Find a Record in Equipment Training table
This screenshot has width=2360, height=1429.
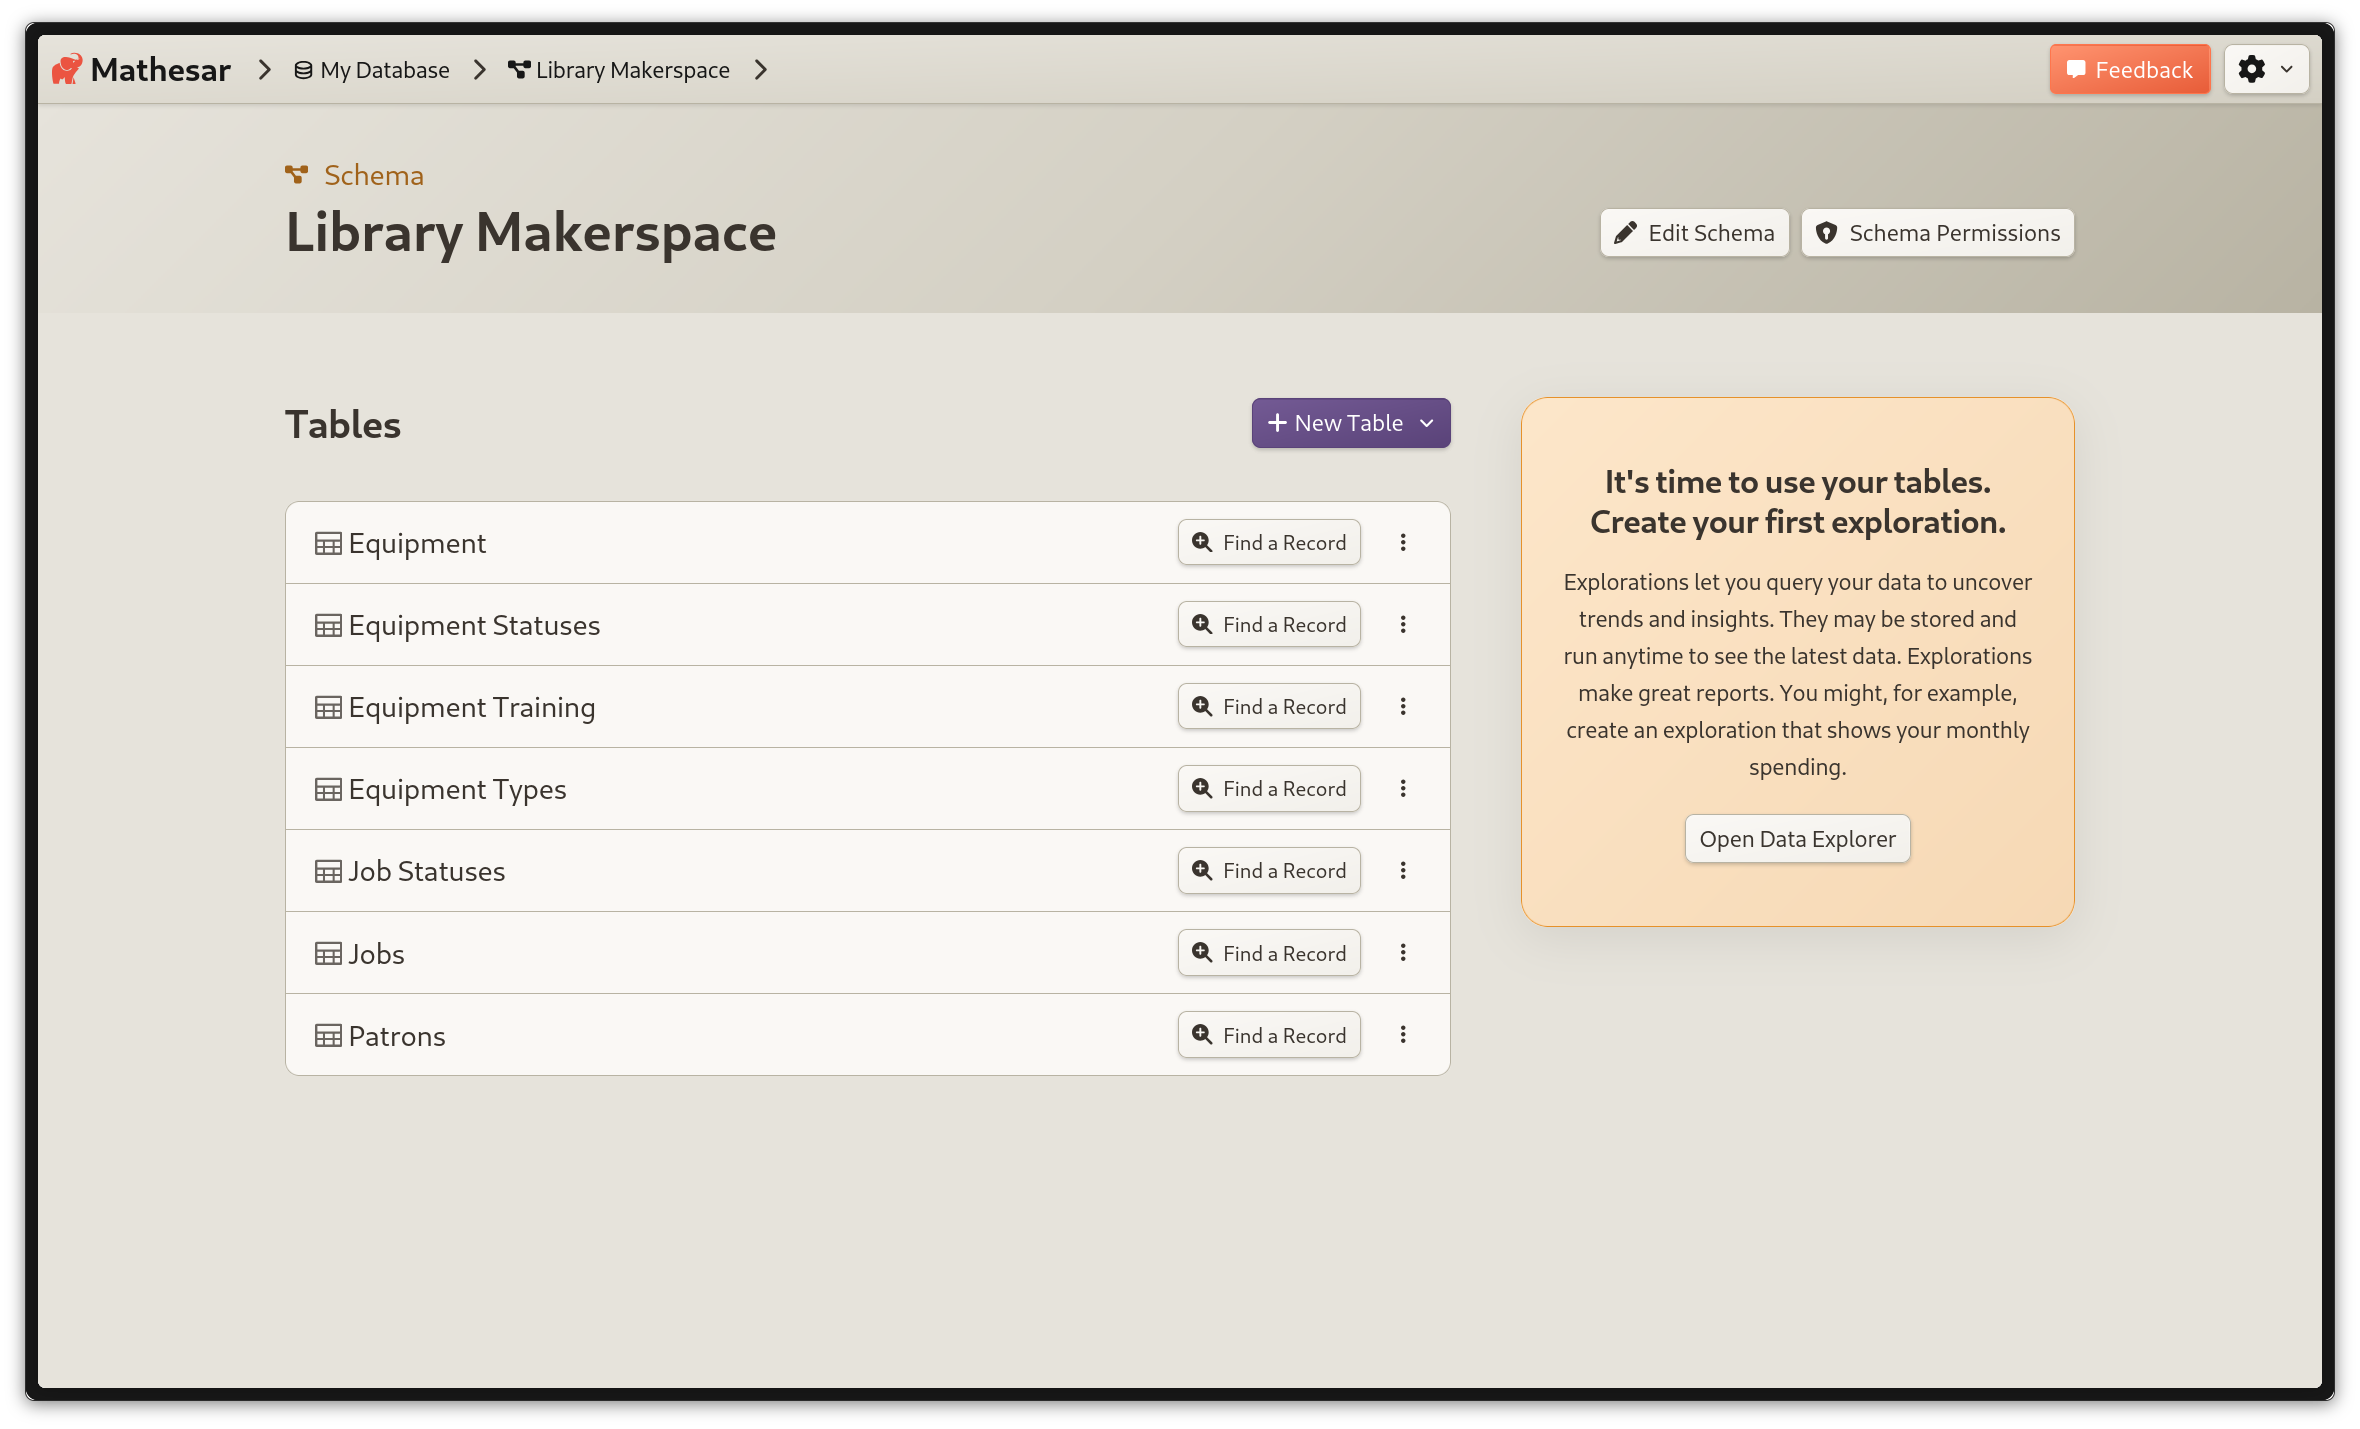coord(1269,706)
